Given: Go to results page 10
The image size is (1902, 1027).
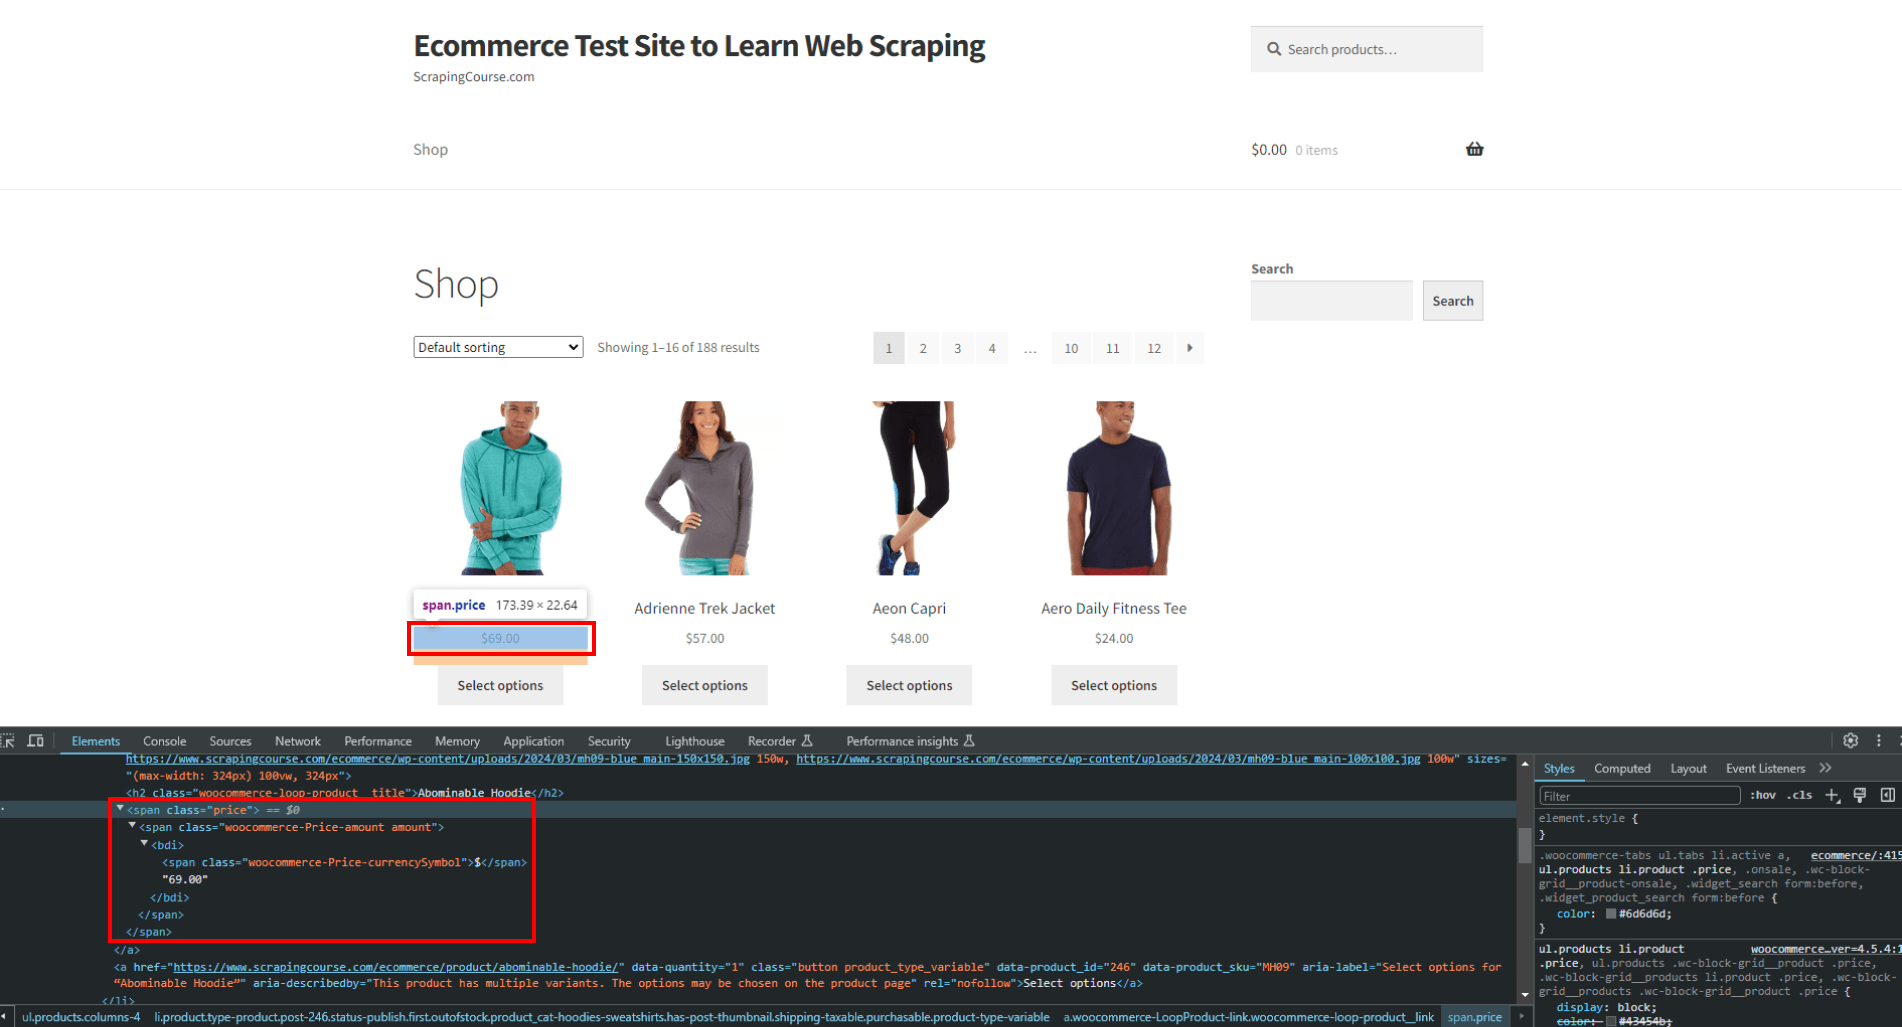Looking at the screenshot, I should point(1071,348).
